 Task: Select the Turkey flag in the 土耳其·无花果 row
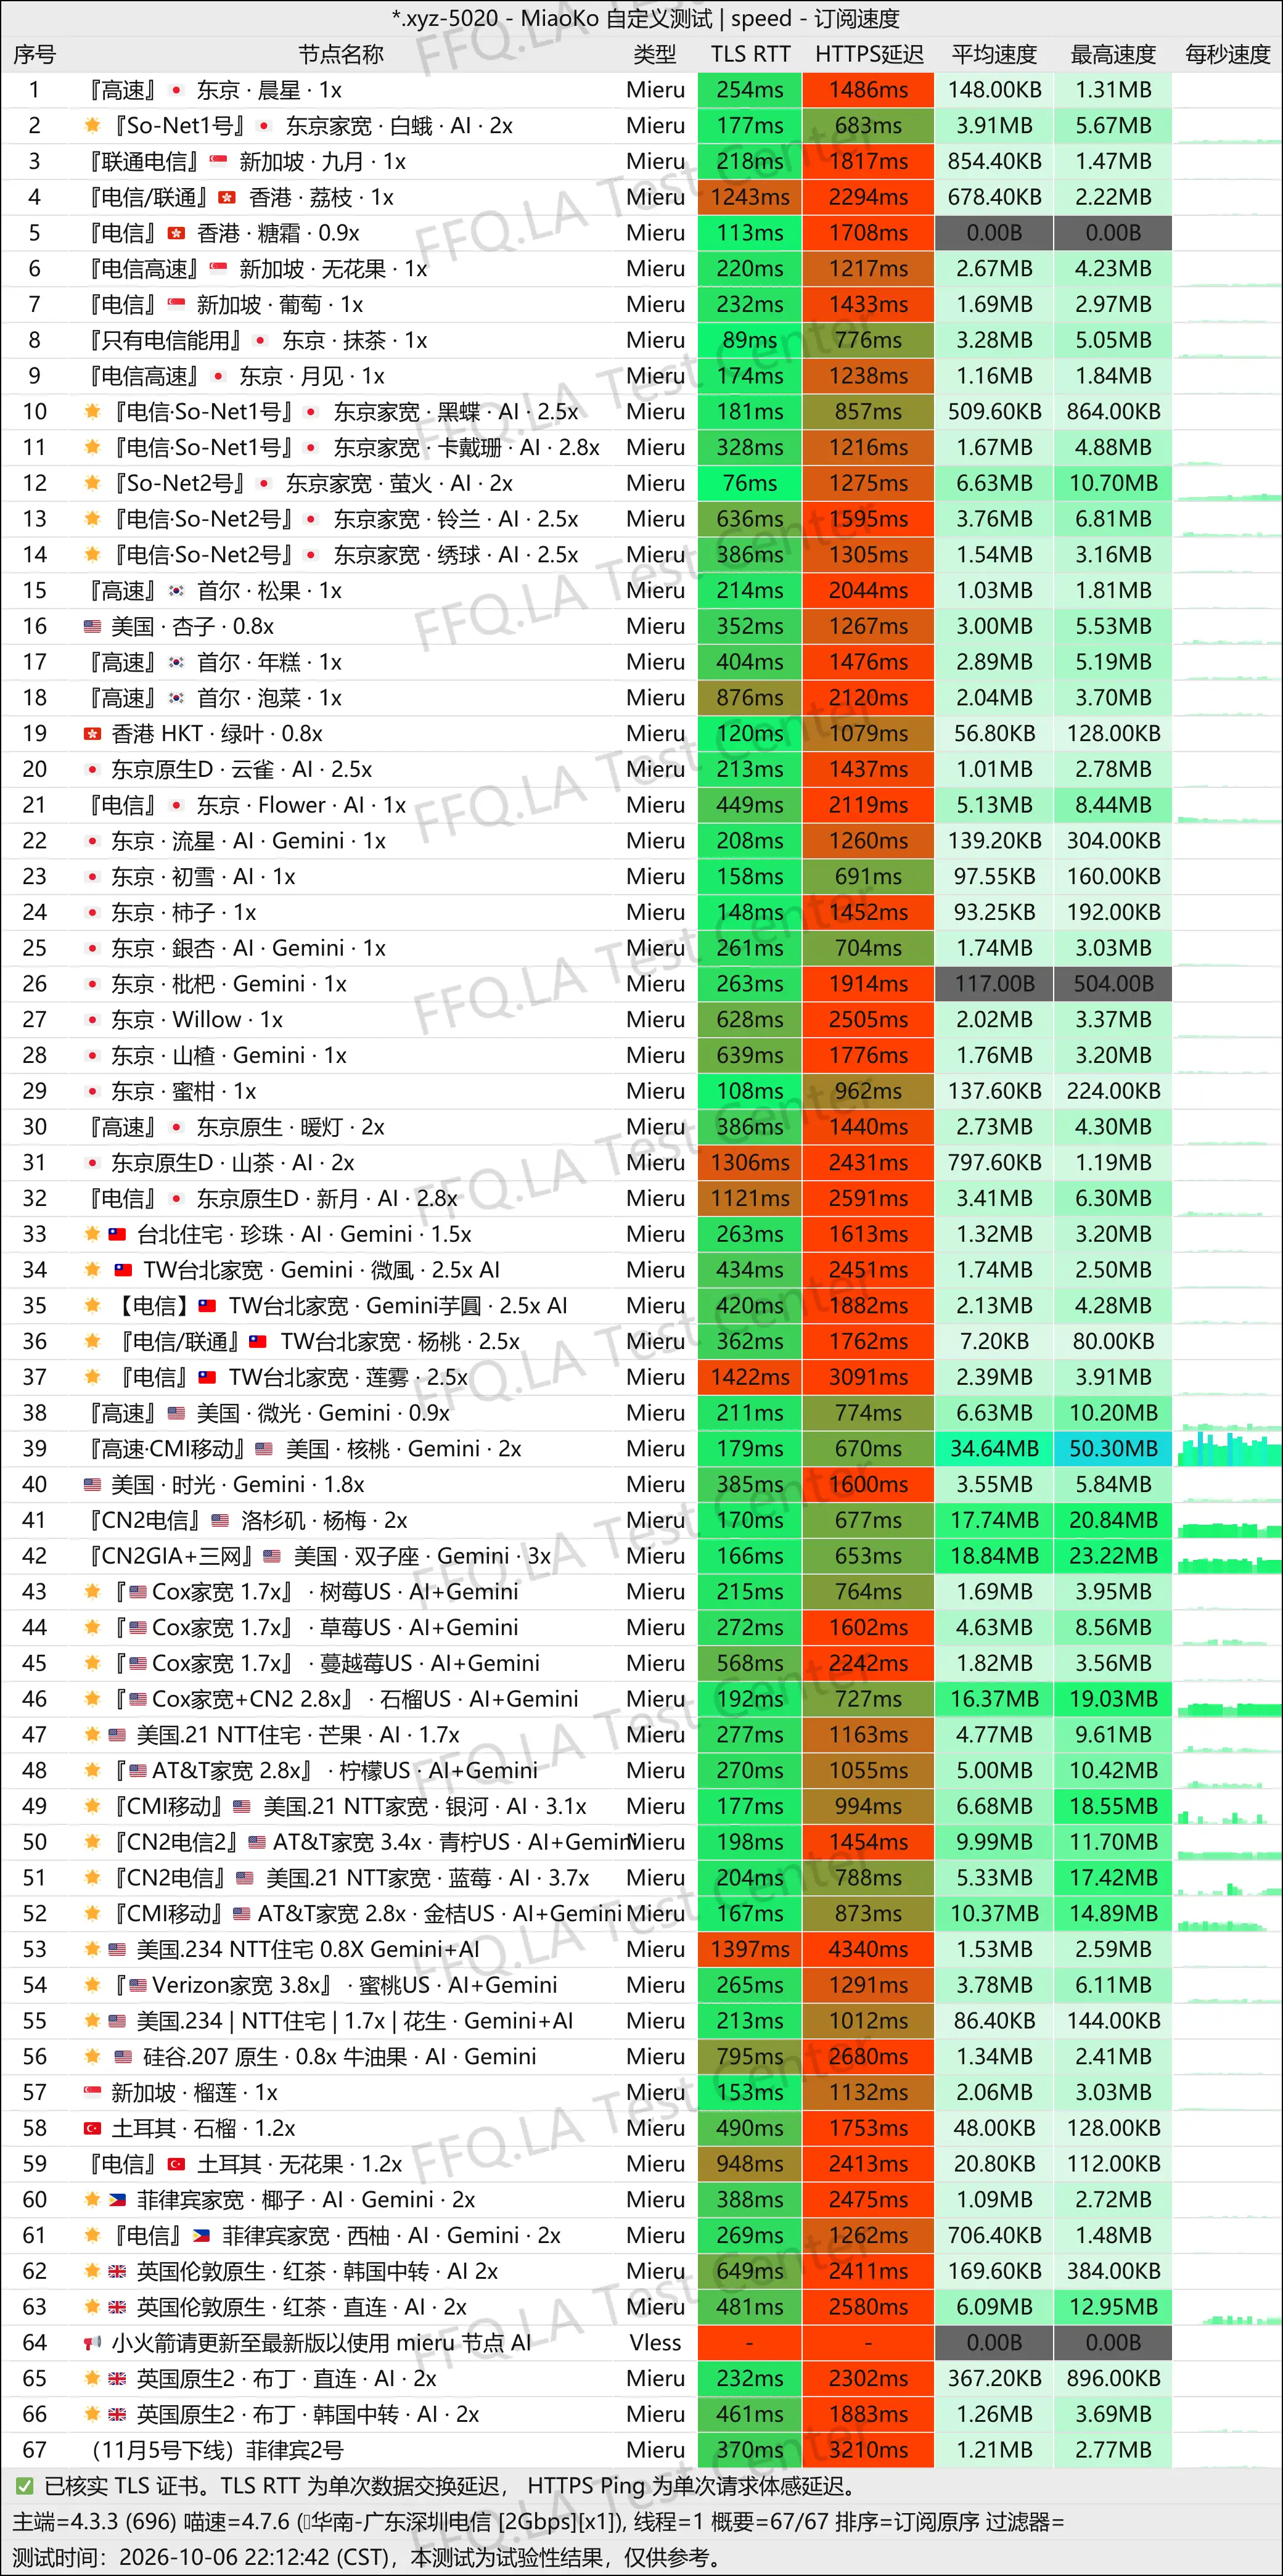(176, 2164)
